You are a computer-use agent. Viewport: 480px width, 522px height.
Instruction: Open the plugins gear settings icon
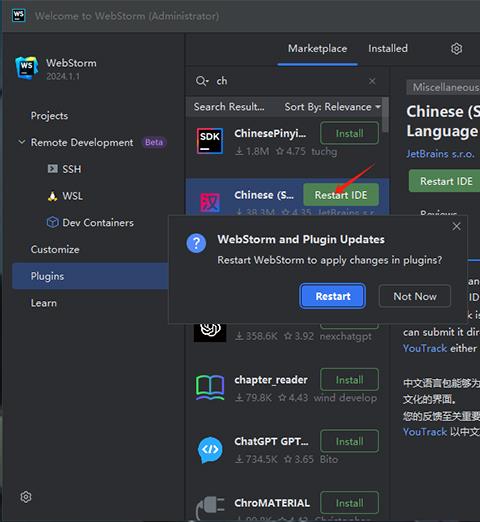(456, 49)
